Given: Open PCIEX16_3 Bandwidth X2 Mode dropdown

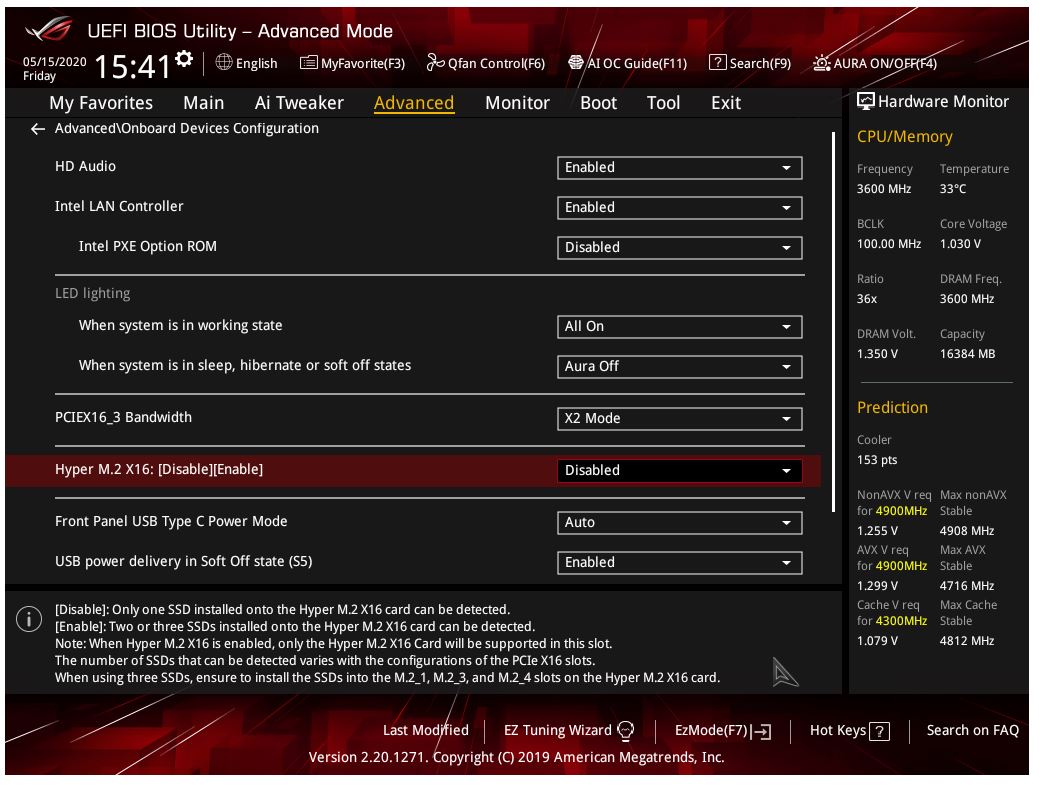Looking at the screenshot, I should pos(679,419).
